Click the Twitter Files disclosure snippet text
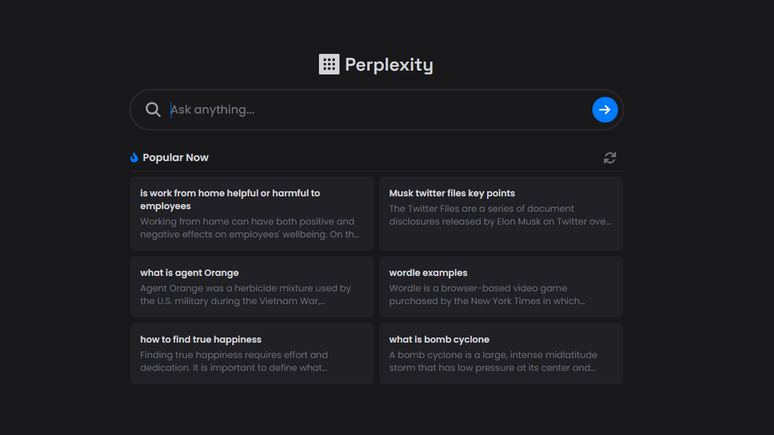The image size is (774, 435). (500, 215)
